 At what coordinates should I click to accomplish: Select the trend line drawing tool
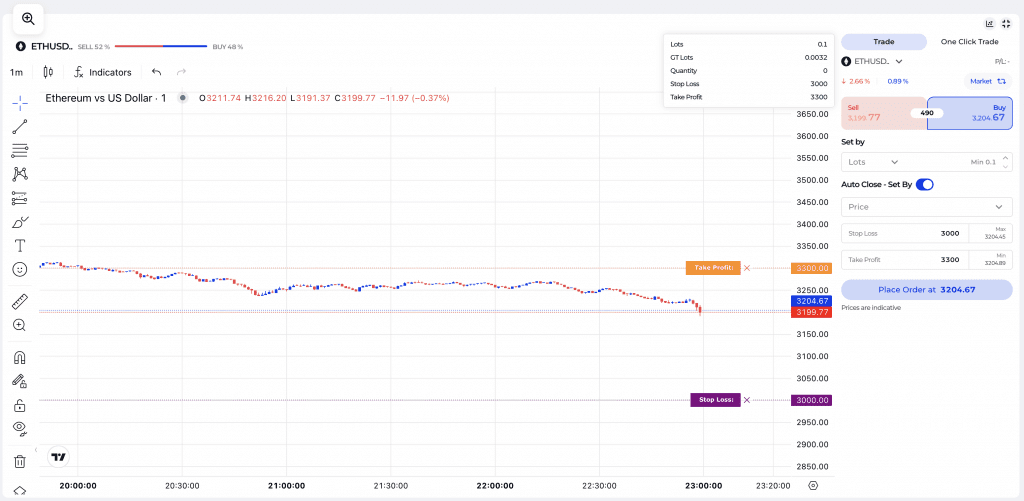coord(20,126)
